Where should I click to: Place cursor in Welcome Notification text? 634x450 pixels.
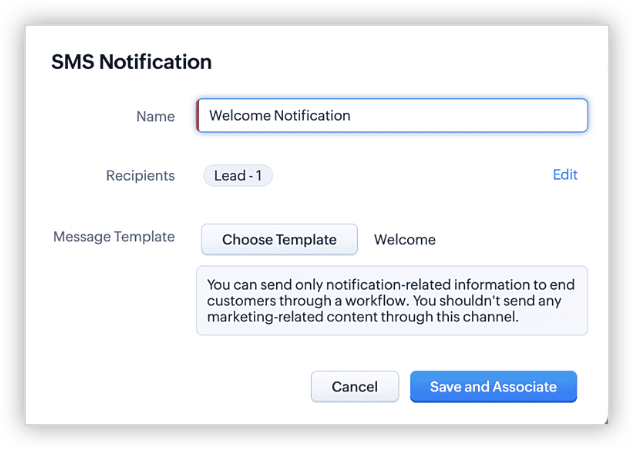coord(279,116)
